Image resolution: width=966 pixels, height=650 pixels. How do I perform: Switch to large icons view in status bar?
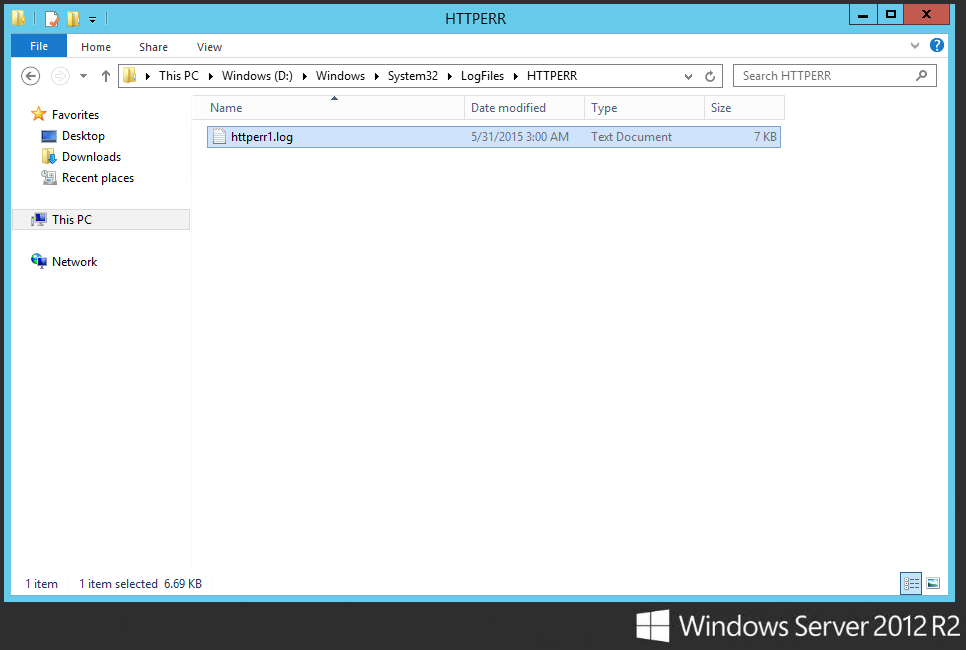tap(933, 583)
